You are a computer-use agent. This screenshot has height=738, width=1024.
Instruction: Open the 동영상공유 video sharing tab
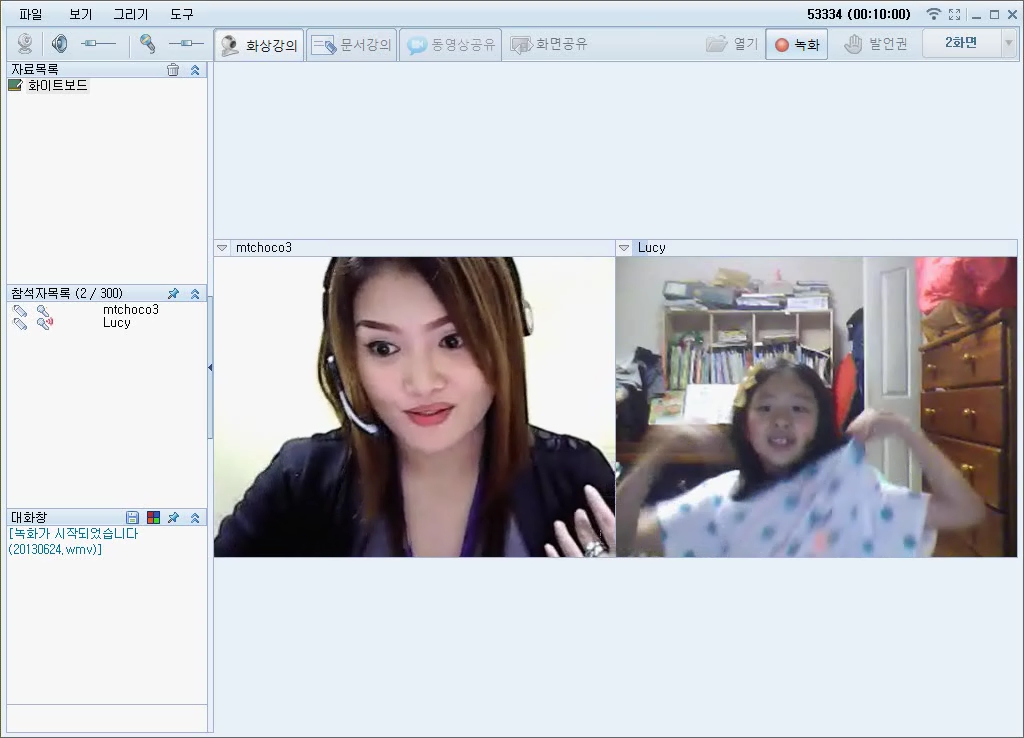[x=451, y=45]
